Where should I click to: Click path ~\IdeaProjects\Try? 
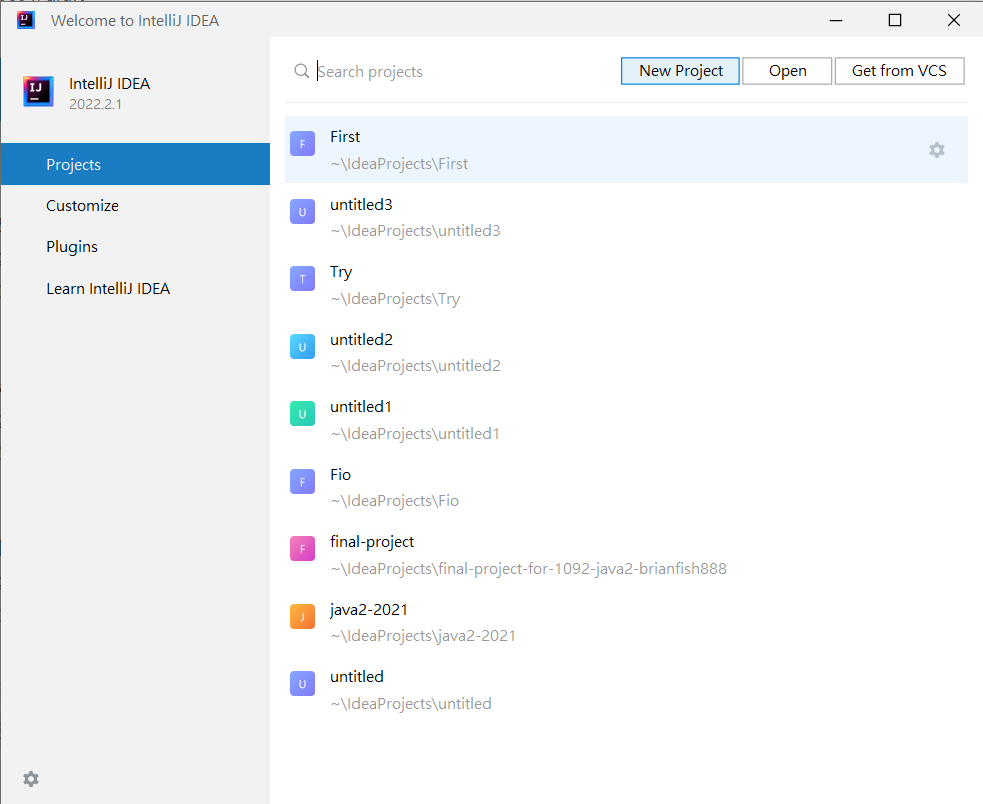[x=395, y=299]
